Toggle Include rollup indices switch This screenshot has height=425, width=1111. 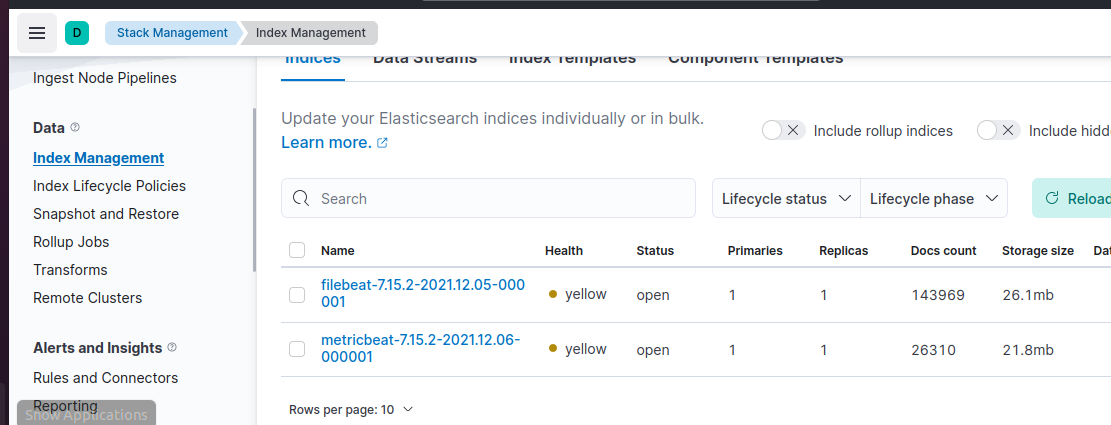tap(783, 130)
